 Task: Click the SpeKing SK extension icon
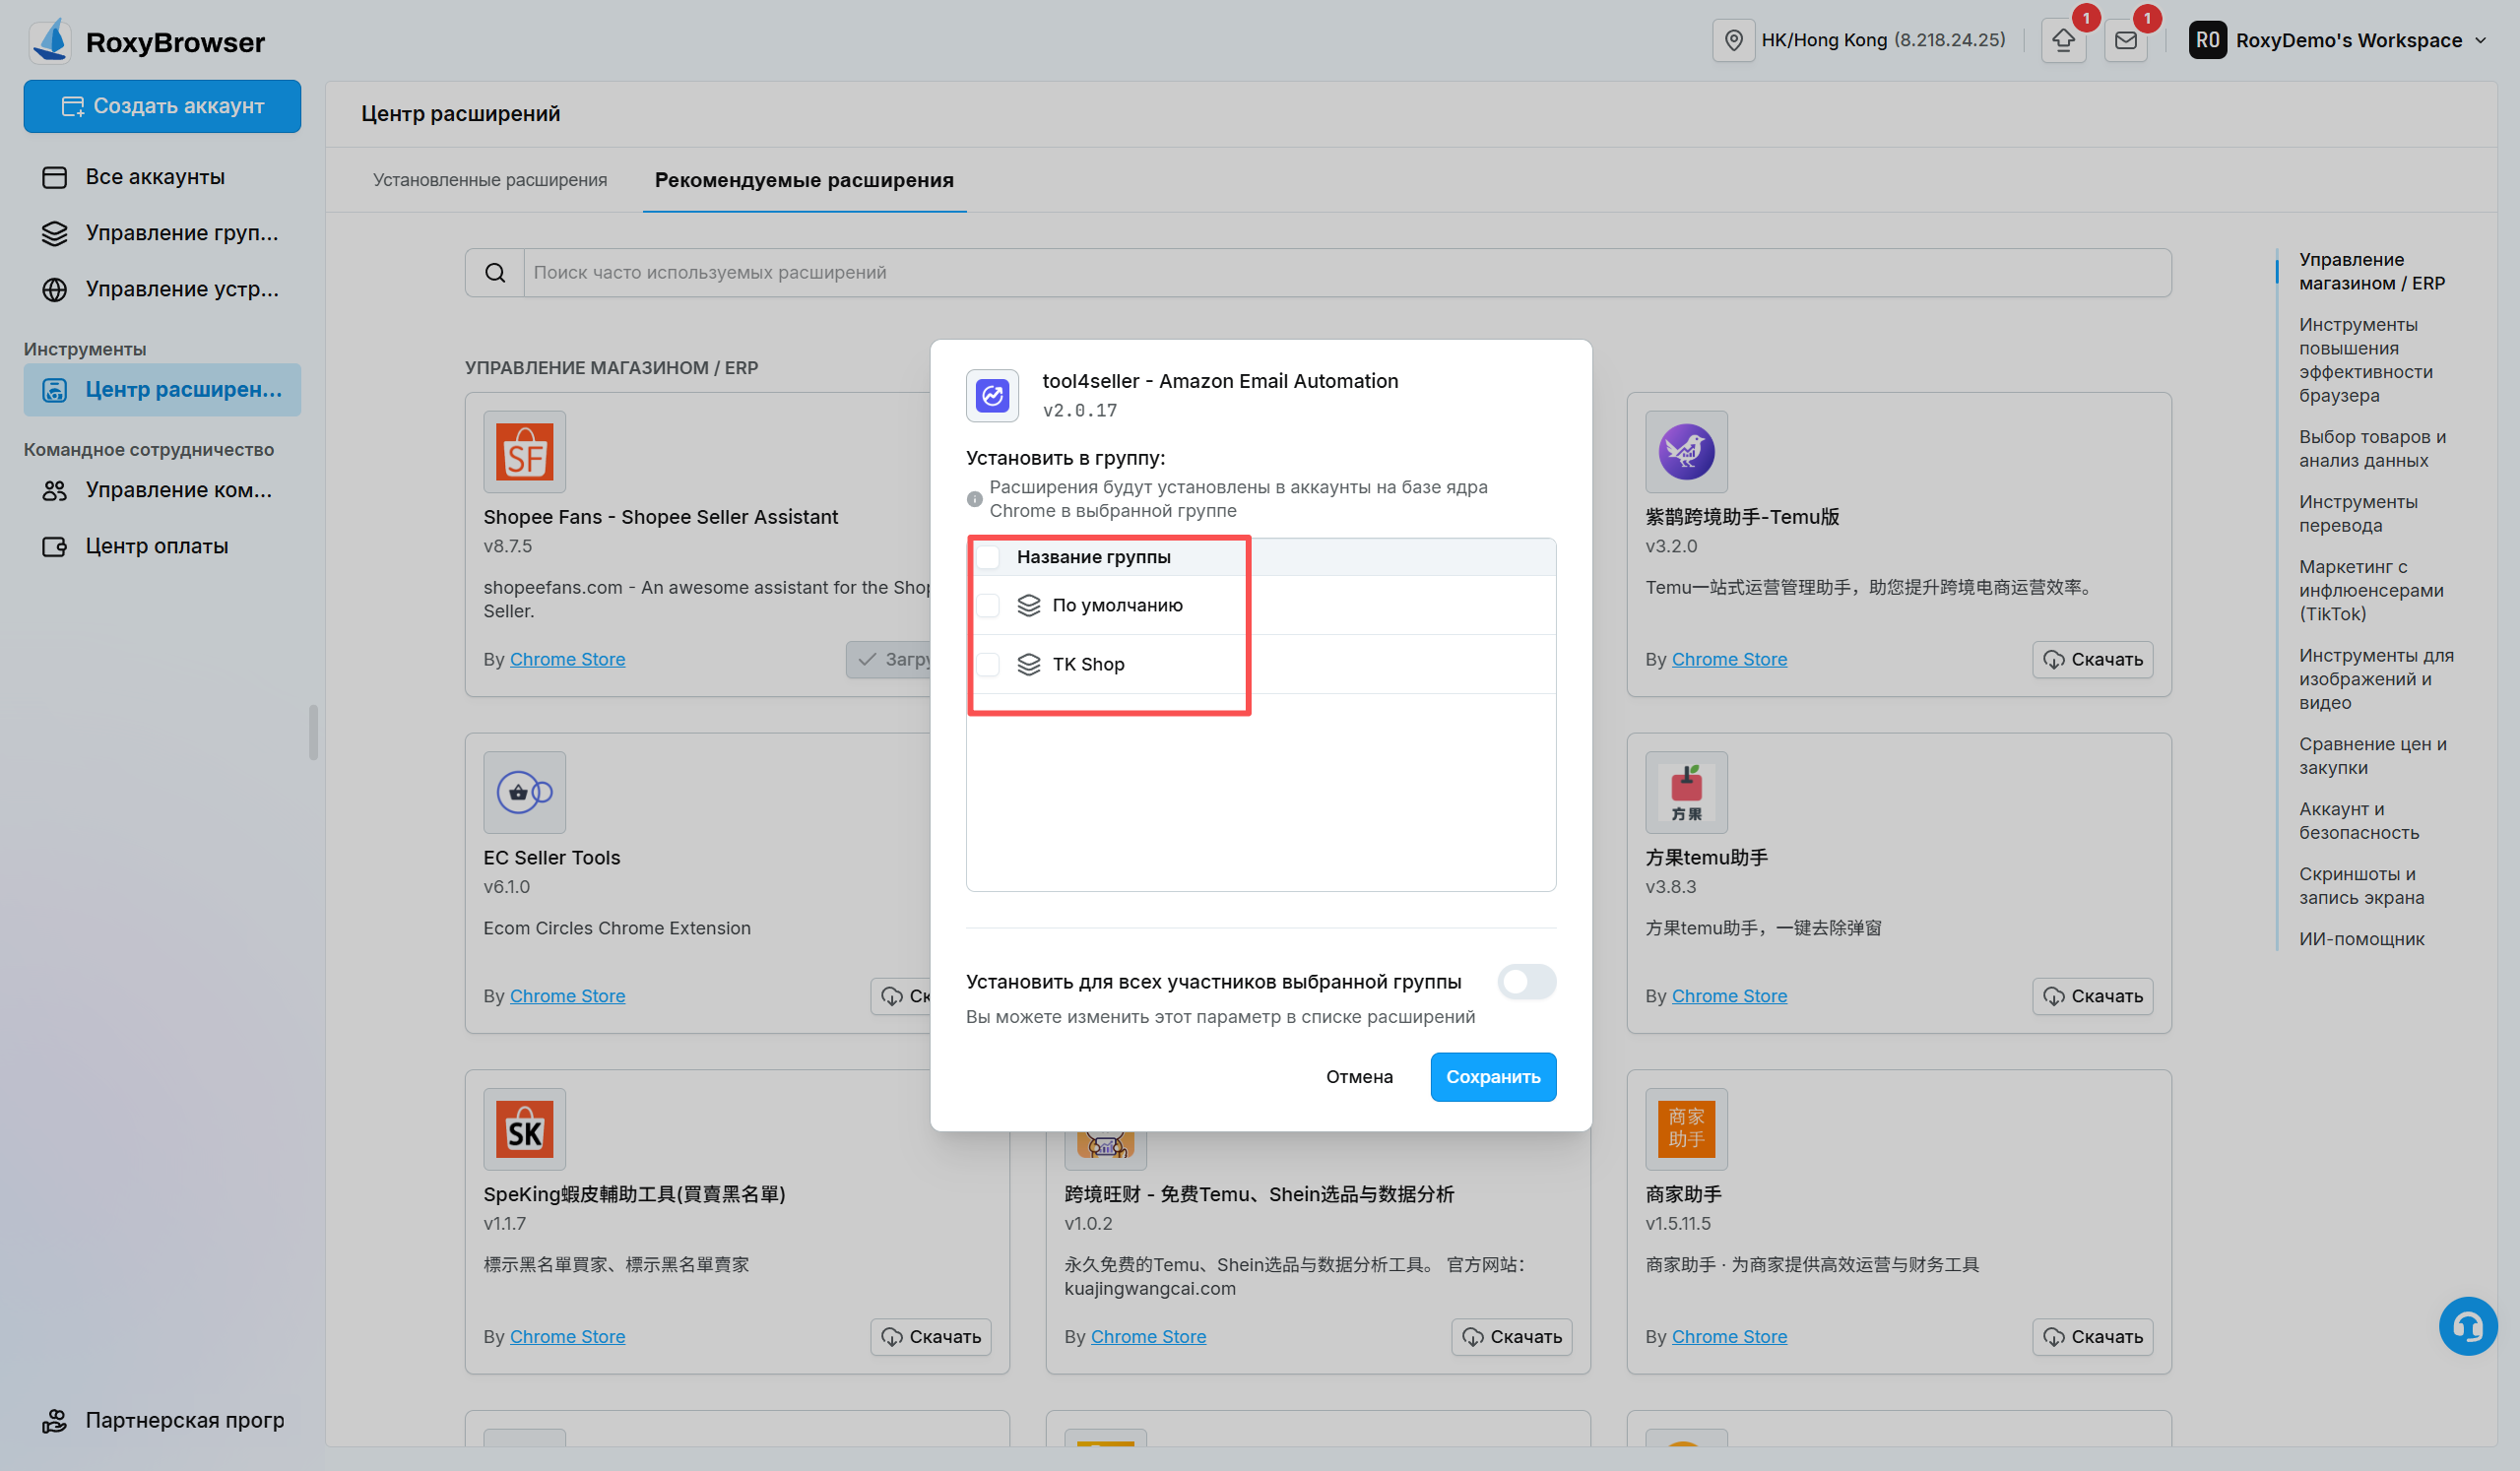[524, 1130]
